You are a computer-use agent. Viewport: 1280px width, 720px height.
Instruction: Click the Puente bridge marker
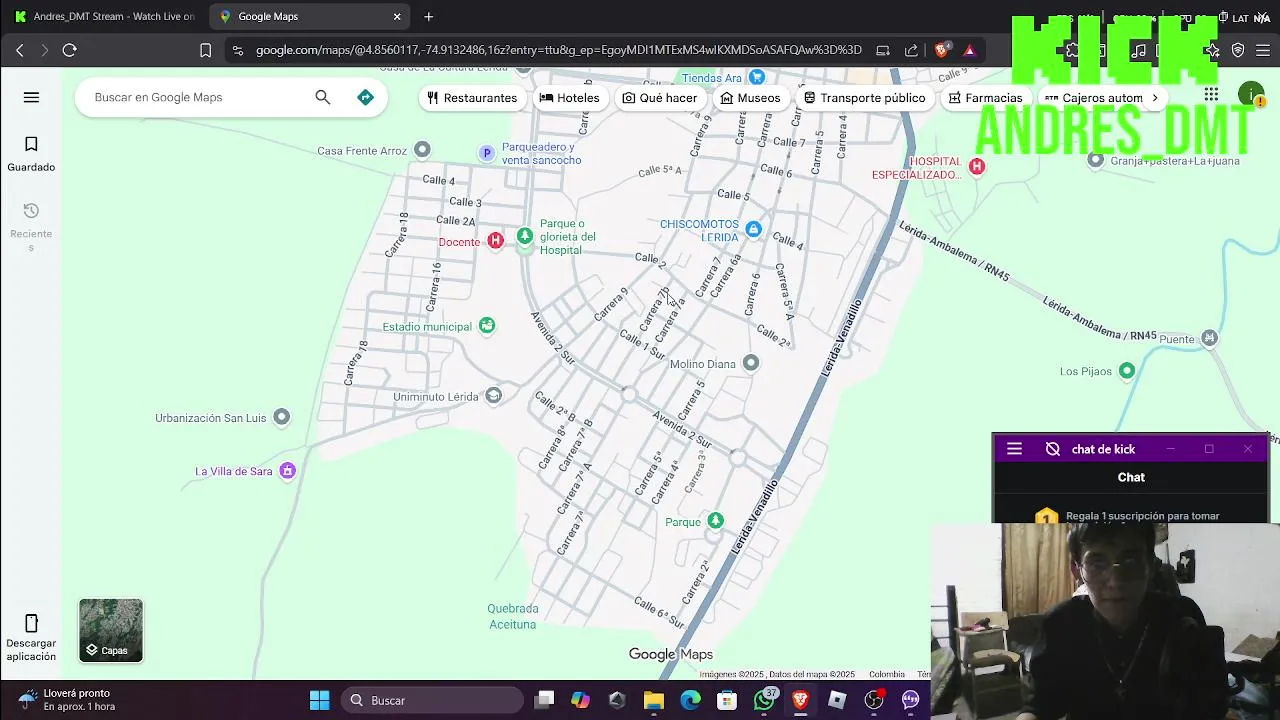tap(1210, 338)
